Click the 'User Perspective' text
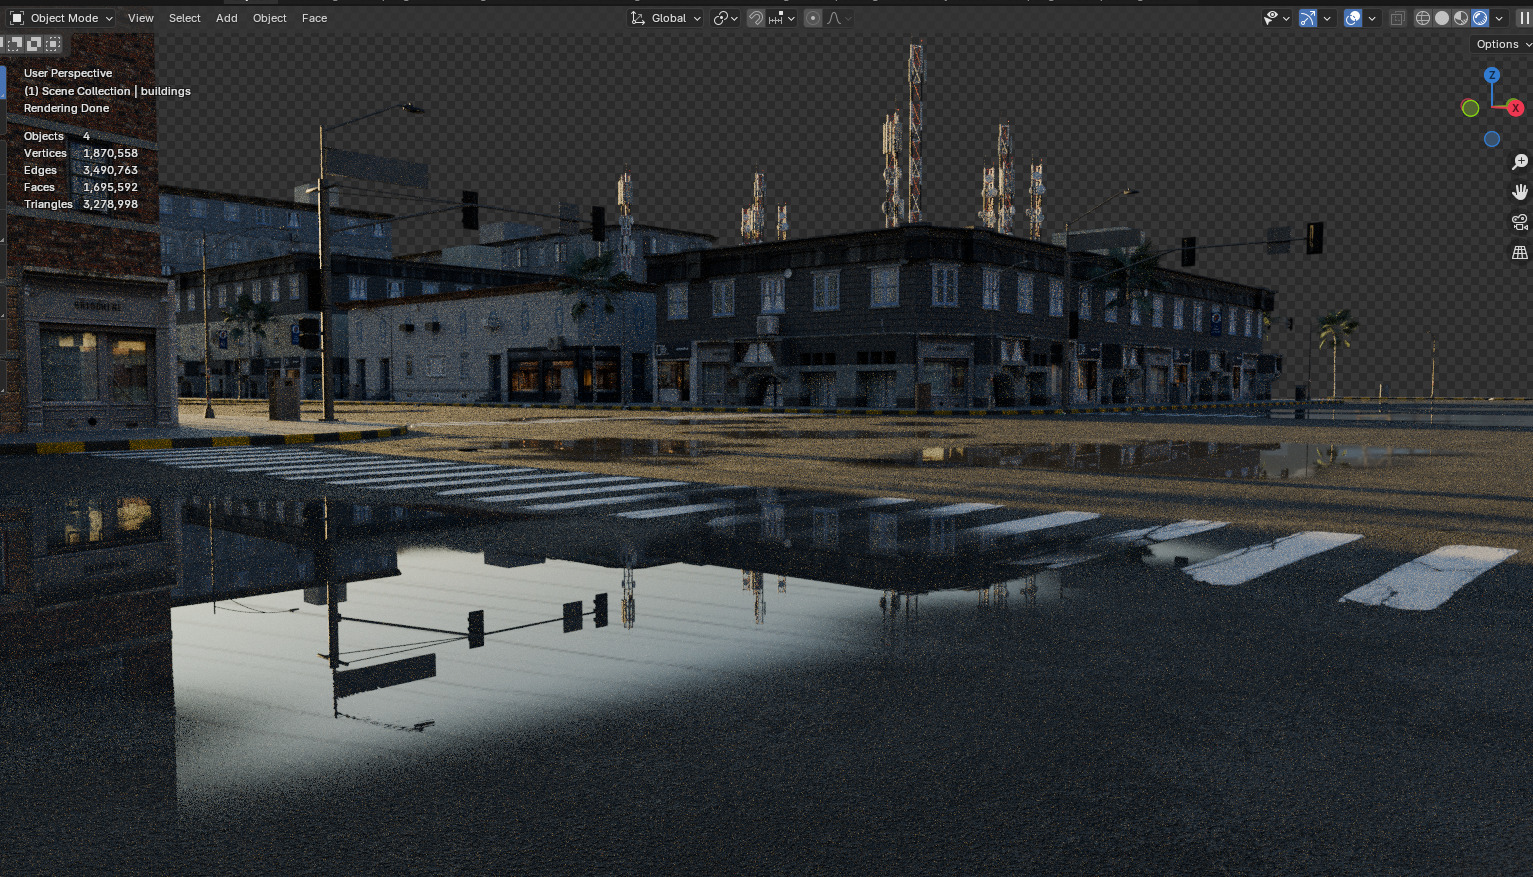The height and width of the screenshot is (877, 1533). click(x=68, y=73)
